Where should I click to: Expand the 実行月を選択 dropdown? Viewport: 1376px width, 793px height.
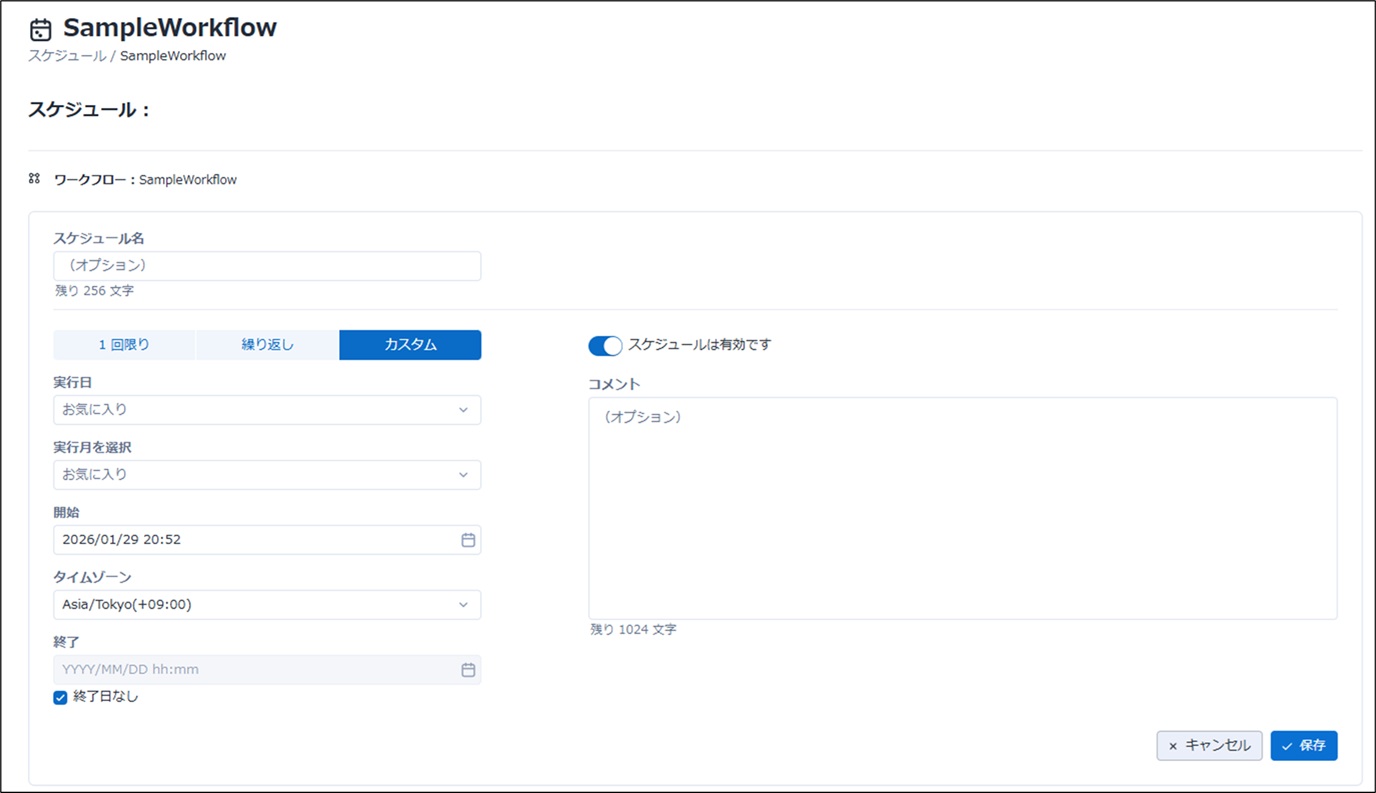coord(463,475)
